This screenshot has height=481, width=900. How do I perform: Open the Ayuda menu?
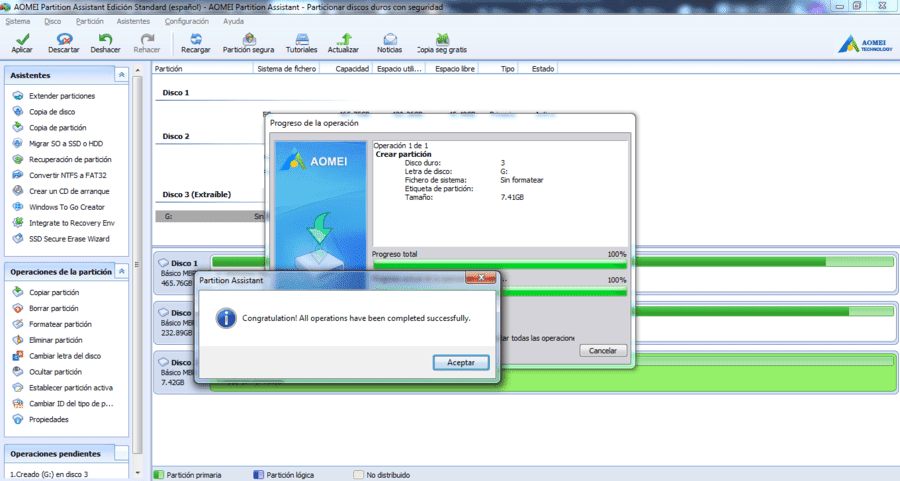pos(233,21)
